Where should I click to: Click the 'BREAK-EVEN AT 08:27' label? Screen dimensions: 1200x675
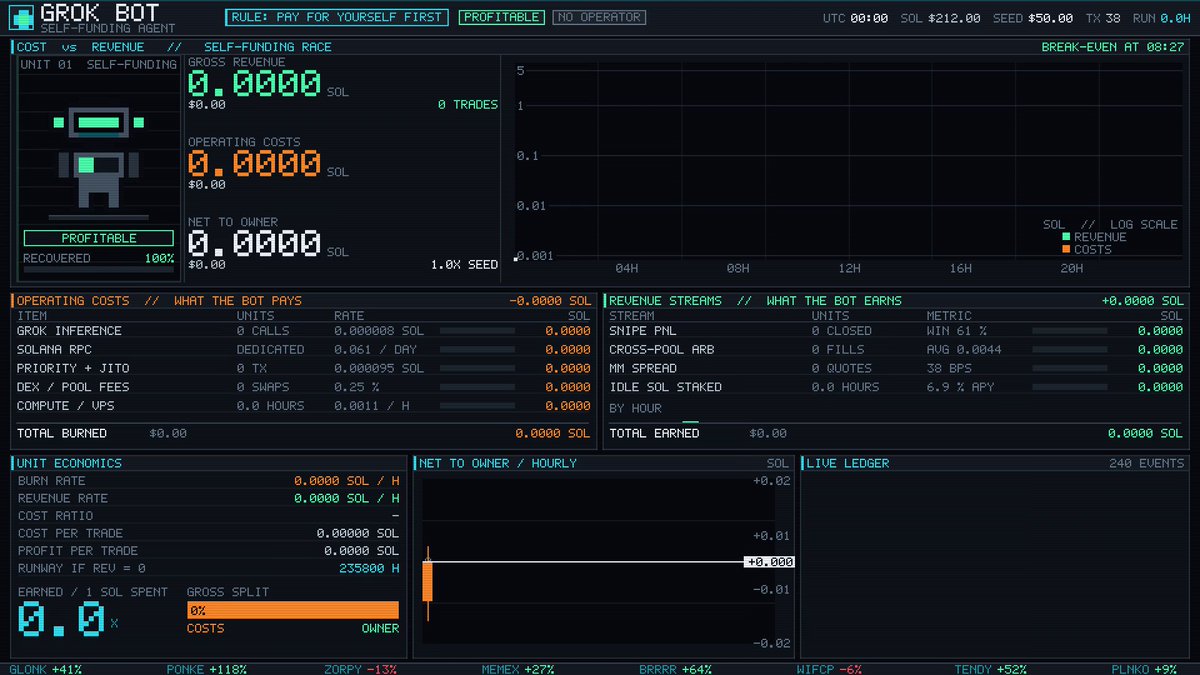click(1112, 47)
